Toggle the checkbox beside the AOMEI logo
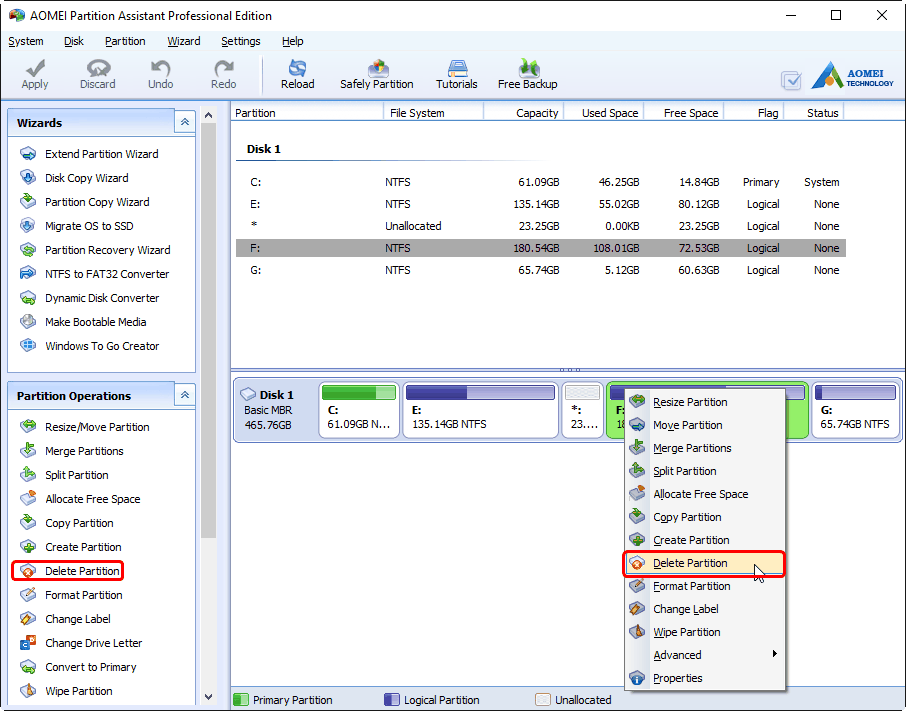Screen dimensions: 906x711 (792, 80)
